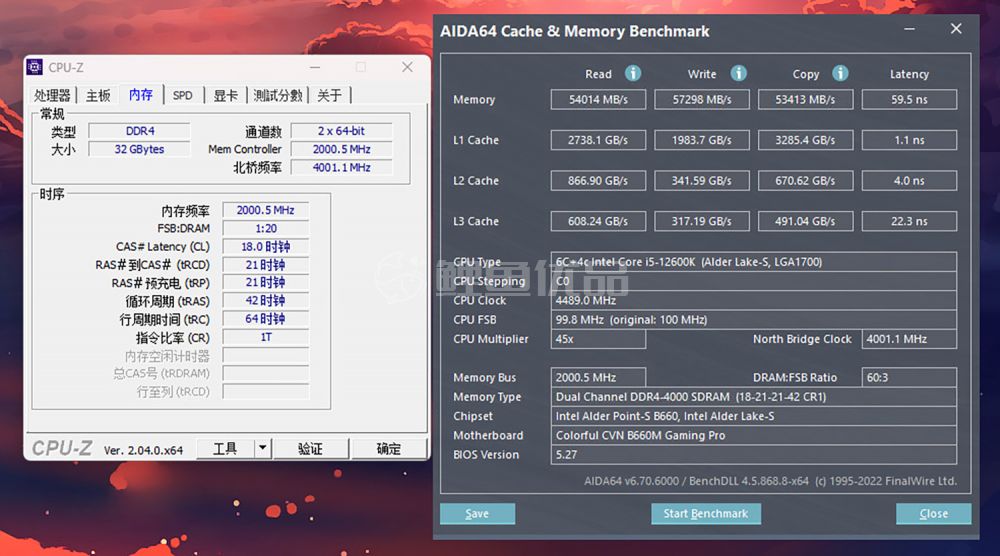The height and width of the screenshot is (556, 1000).
Task: Minimize the CPU-Z window
Action: click(315, 67)
